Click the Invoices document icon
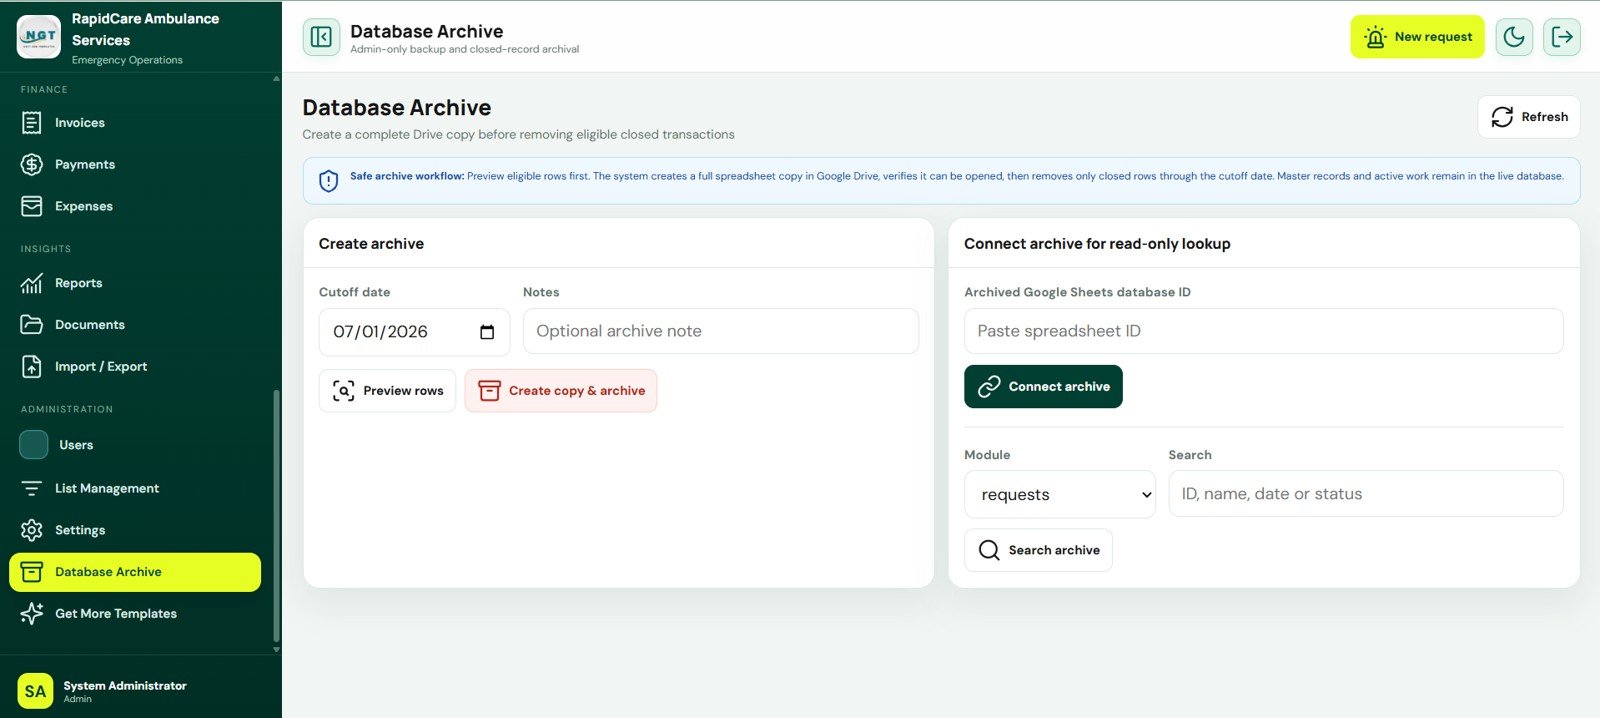This screenshot has width=1600, height=718. coord(32,123)
